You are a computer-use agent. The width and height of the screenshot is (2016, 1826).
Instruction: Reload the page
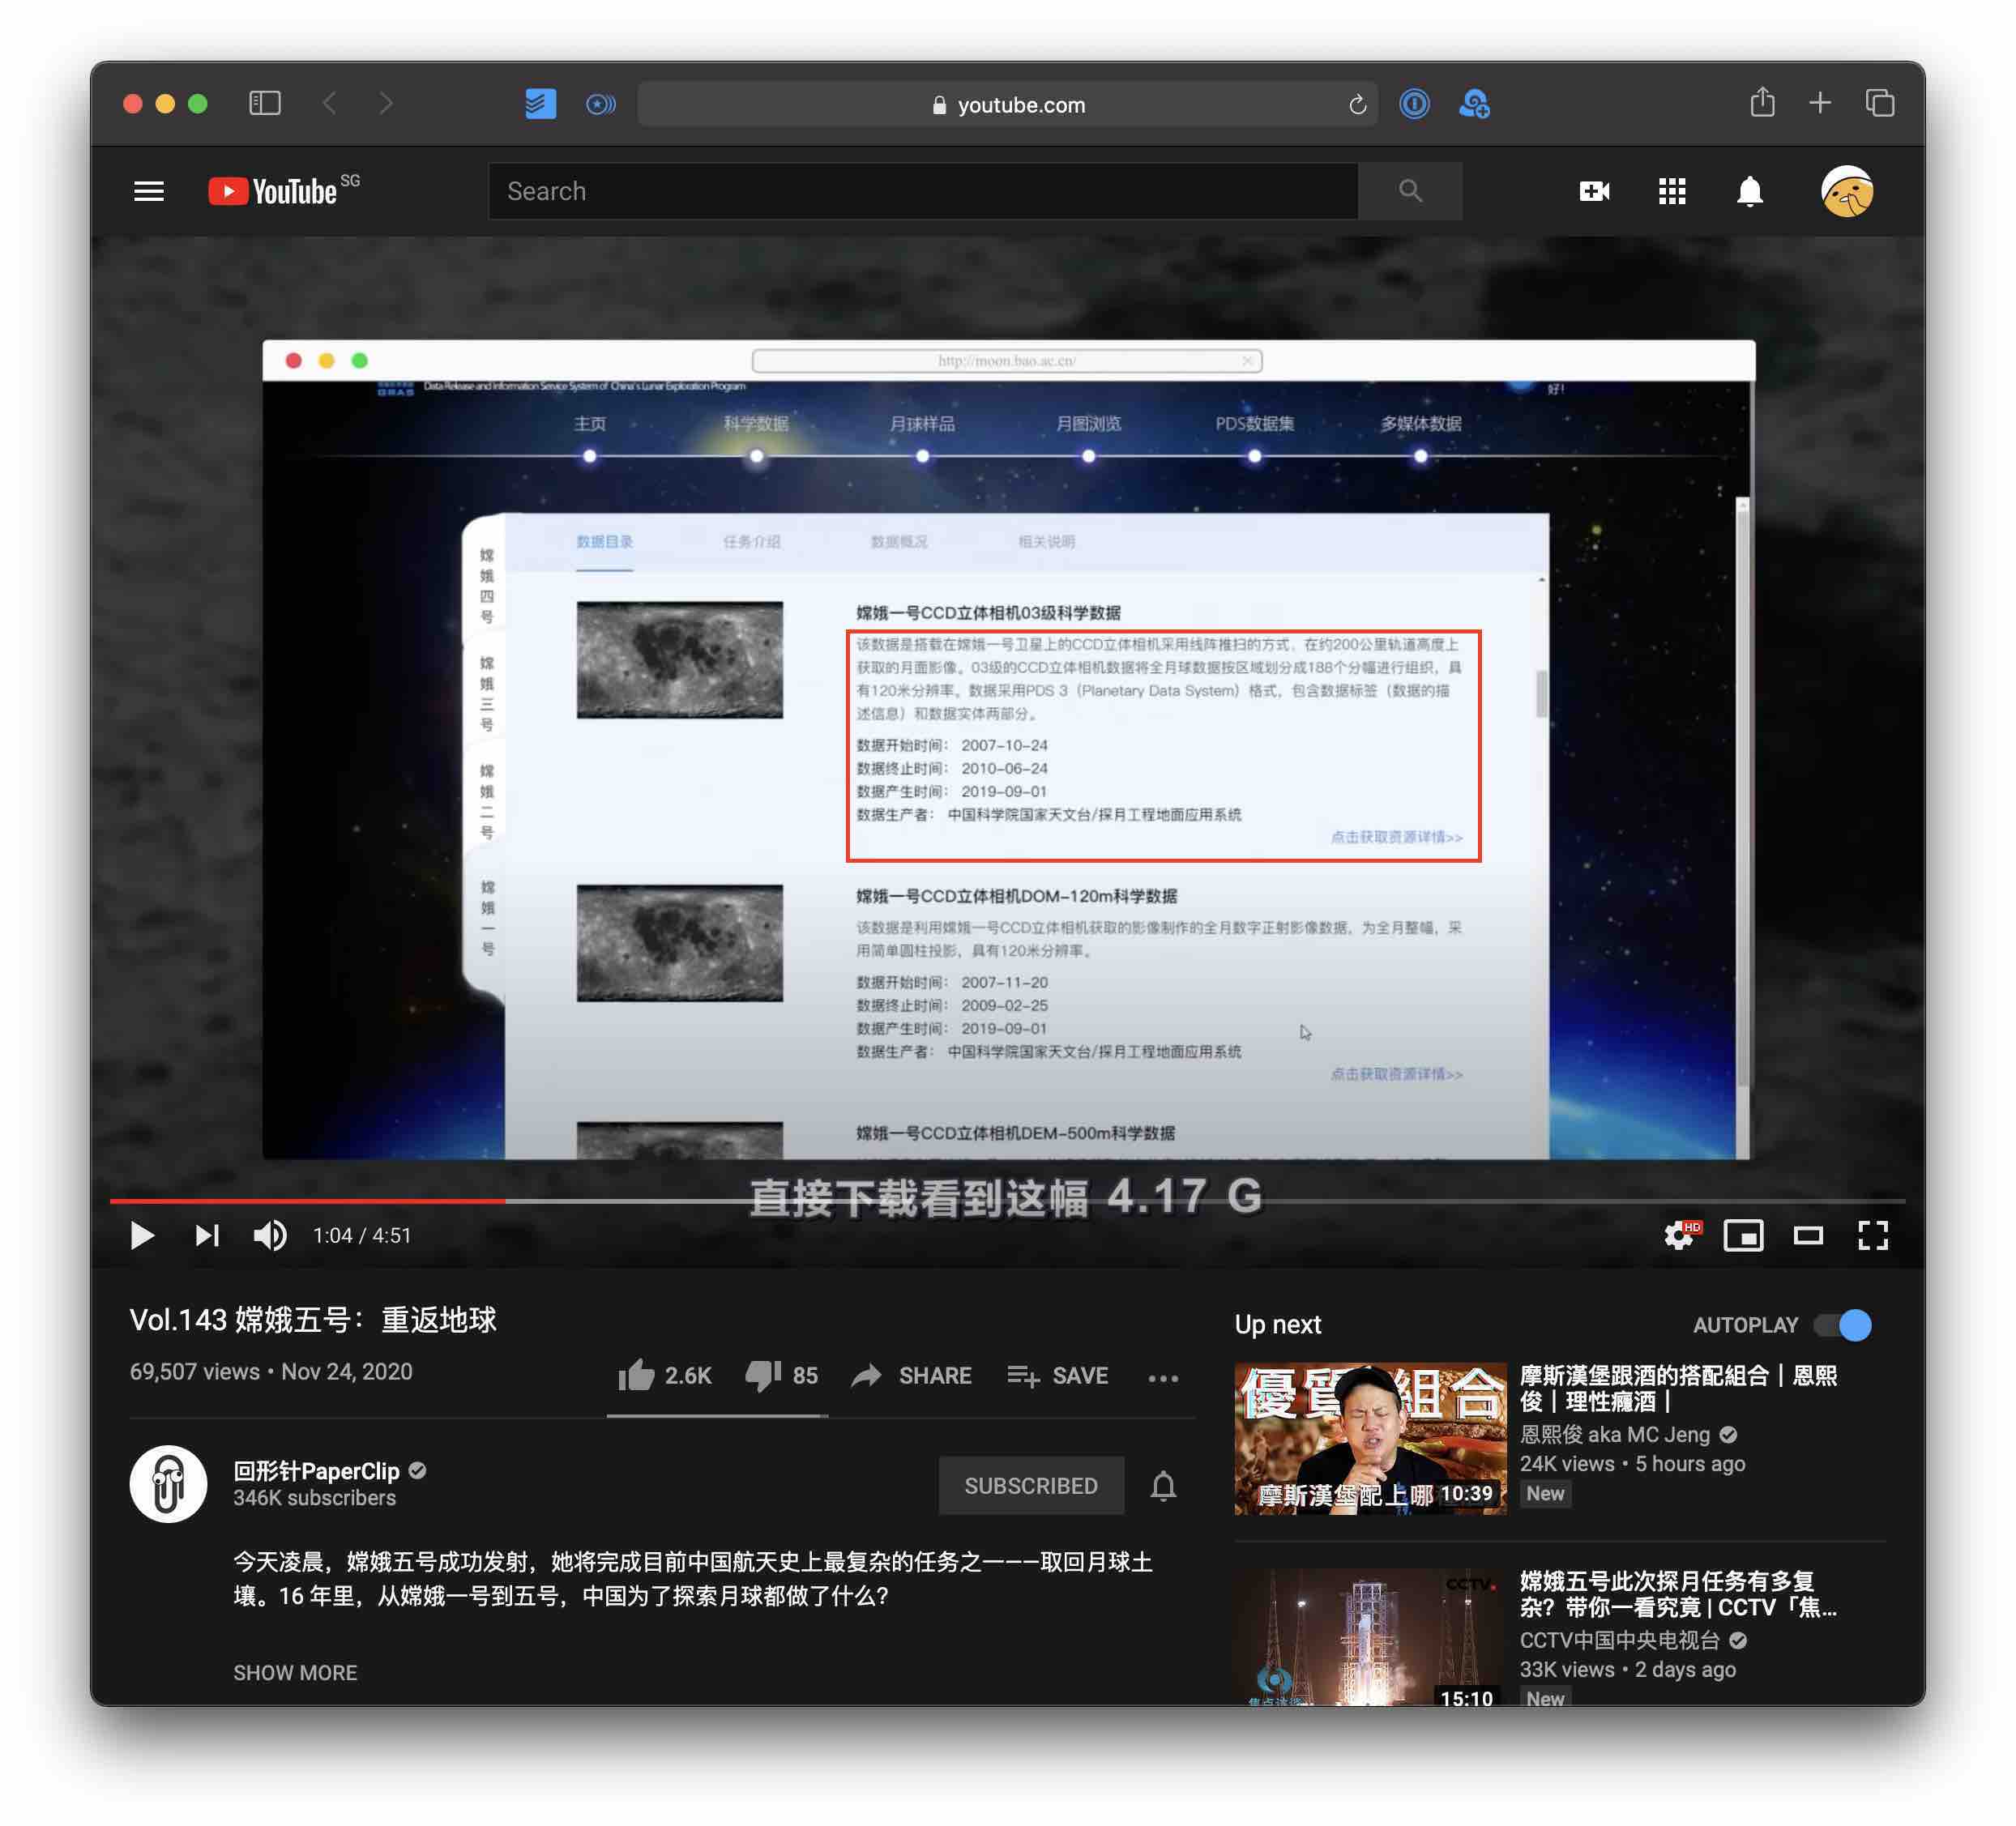(1357, 104)
